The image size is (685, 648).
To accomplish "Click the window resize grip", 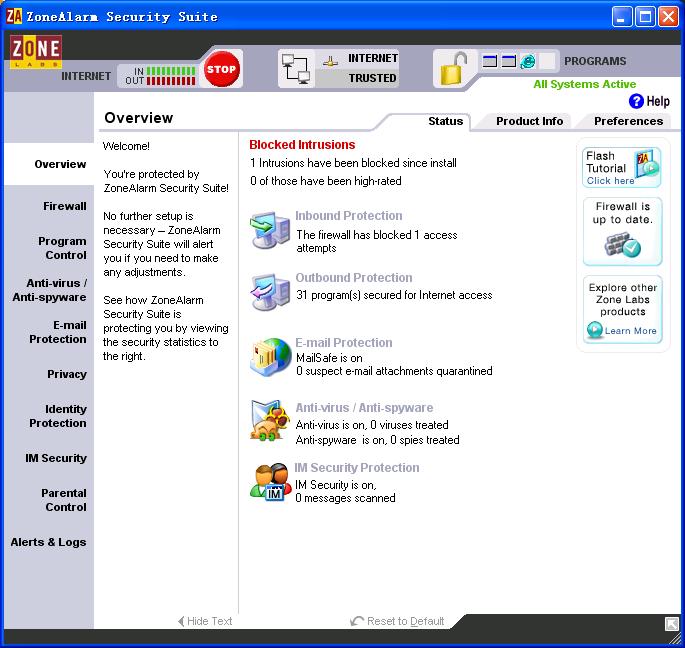I will click(675, 638).
